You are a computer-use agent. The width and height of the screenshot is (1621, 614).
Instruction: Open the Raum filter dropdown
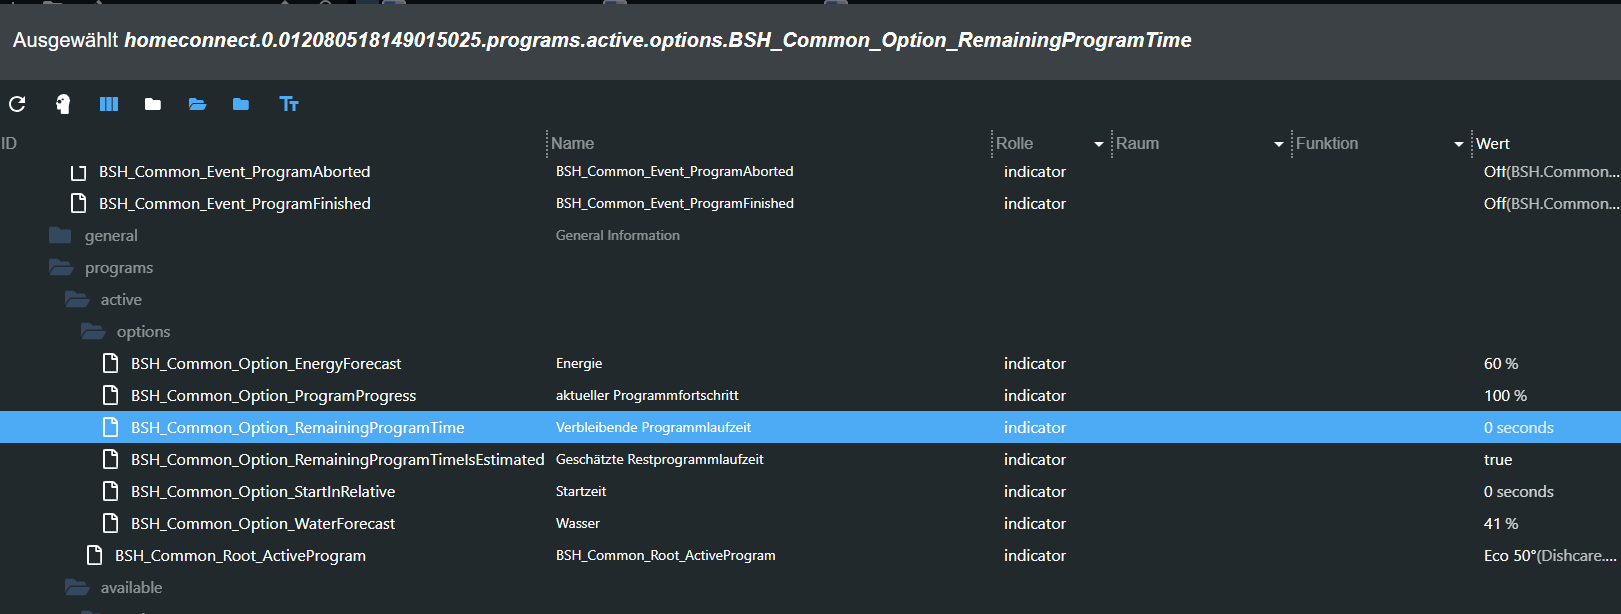[1279, 145]
